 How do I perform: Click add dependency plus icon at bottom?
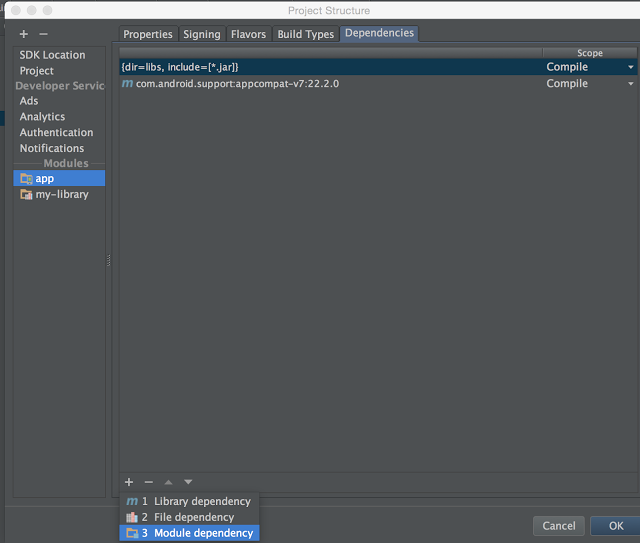point(129,482)
